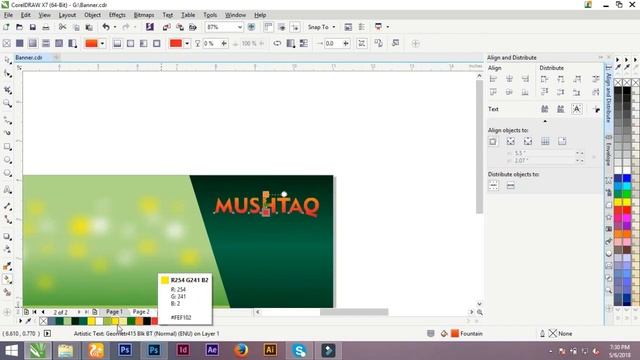
Task: Open the application launcher dropdown arrow
Action: 387,27
